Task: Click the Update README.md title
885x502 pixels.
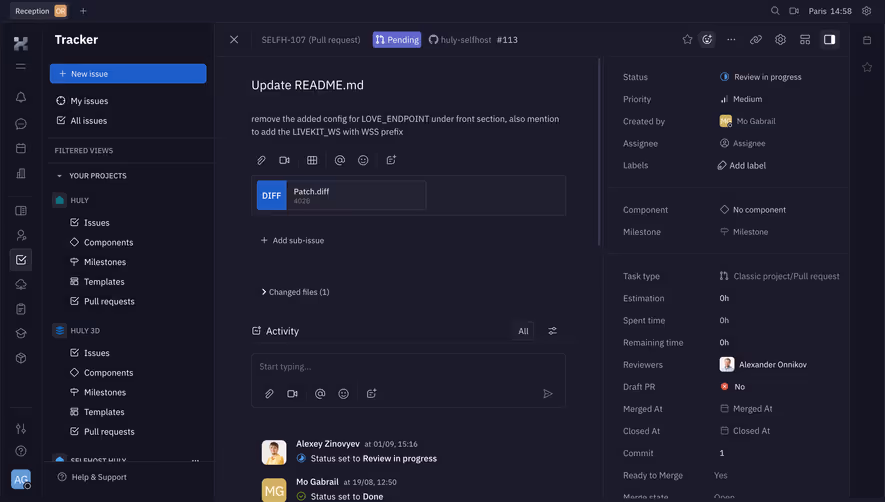Action: (x=308, y=85)
